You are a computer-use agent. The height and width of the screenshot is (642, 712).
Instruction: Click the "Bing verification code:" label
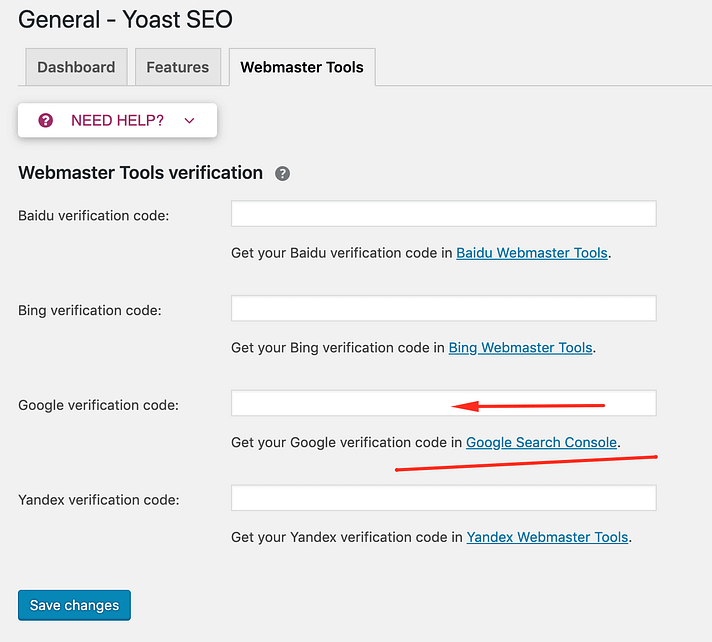(90, 310)
